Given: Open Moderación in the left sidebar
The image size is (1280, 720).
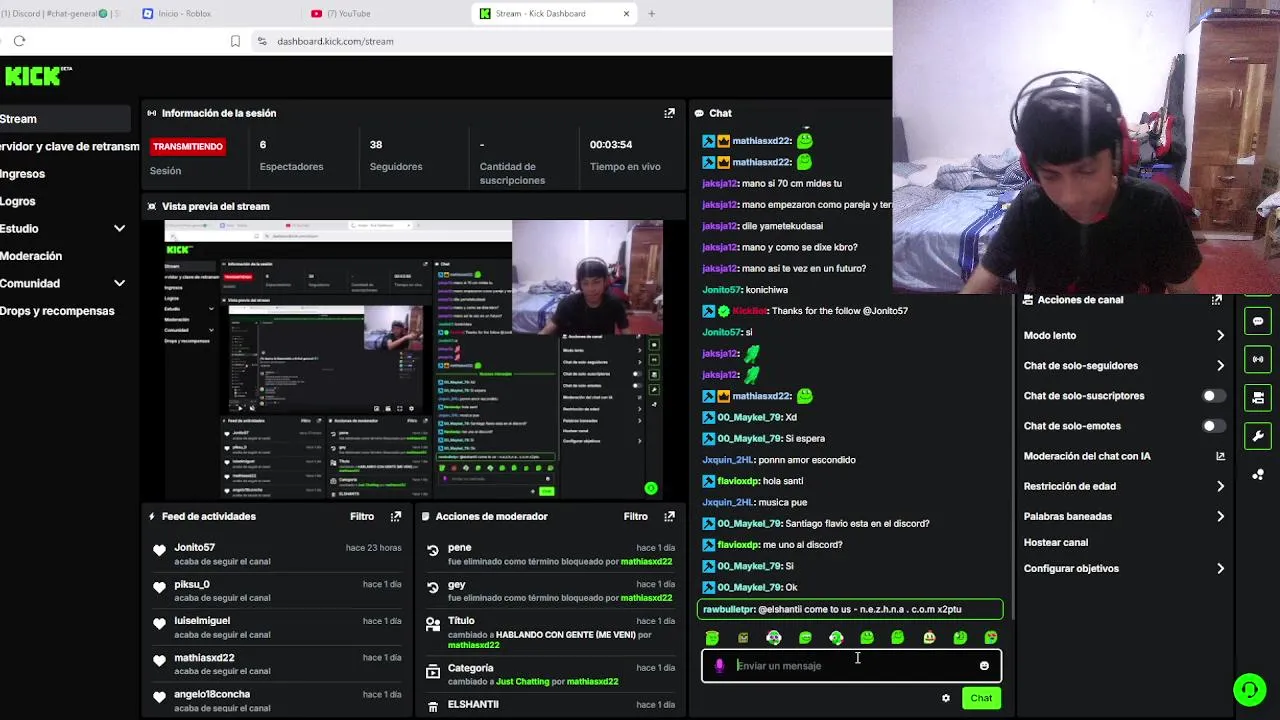Looking at the screenshot, I should point(31,257).
